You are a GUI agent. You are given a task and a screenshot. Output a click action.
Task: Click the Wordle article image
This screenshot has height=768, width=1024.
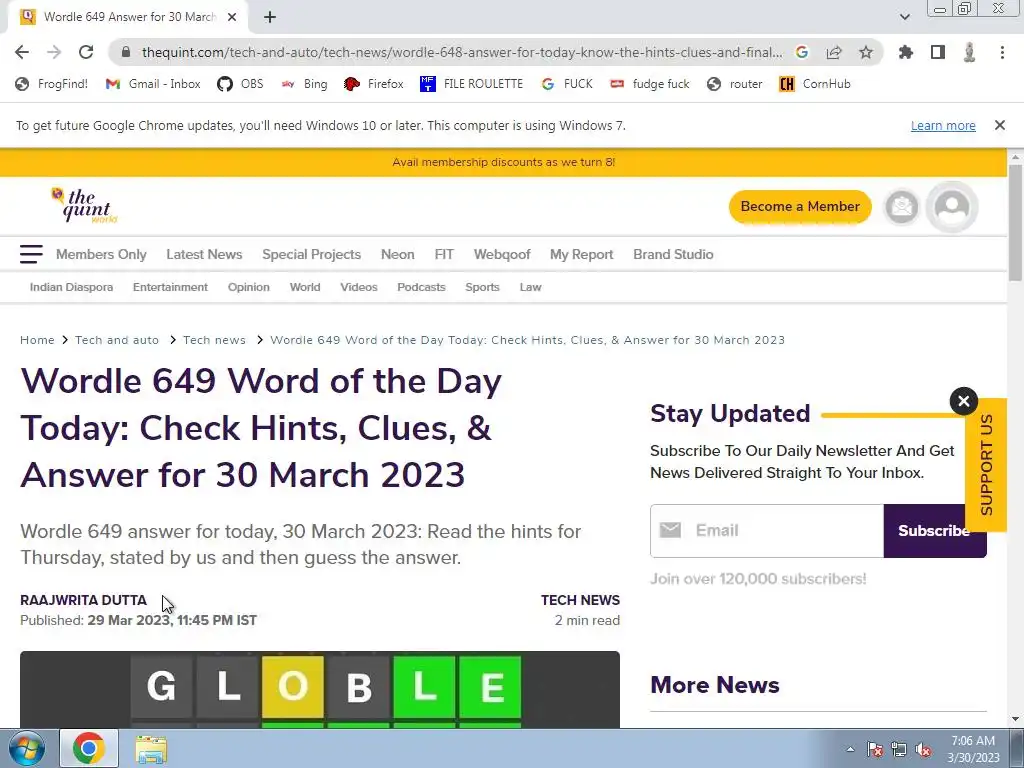tap(319, 689)
